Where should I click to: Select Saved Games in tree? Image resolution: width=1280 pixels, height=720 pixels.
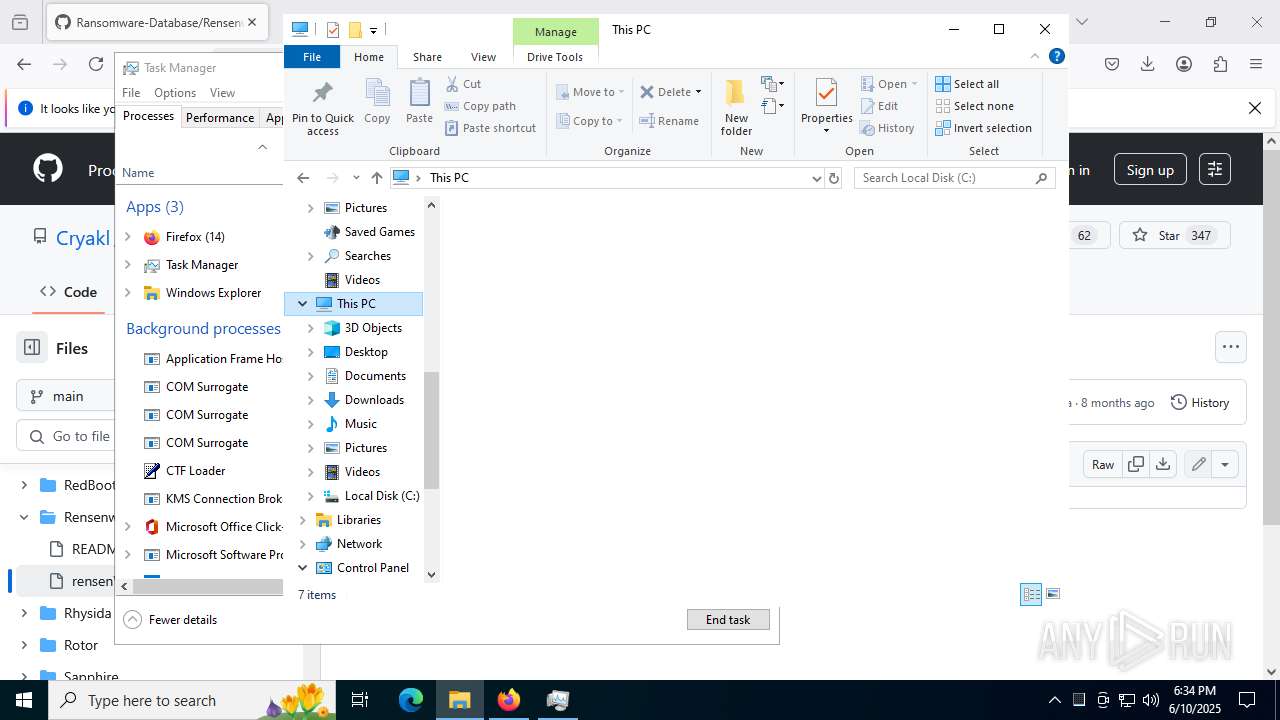(379, 232)
